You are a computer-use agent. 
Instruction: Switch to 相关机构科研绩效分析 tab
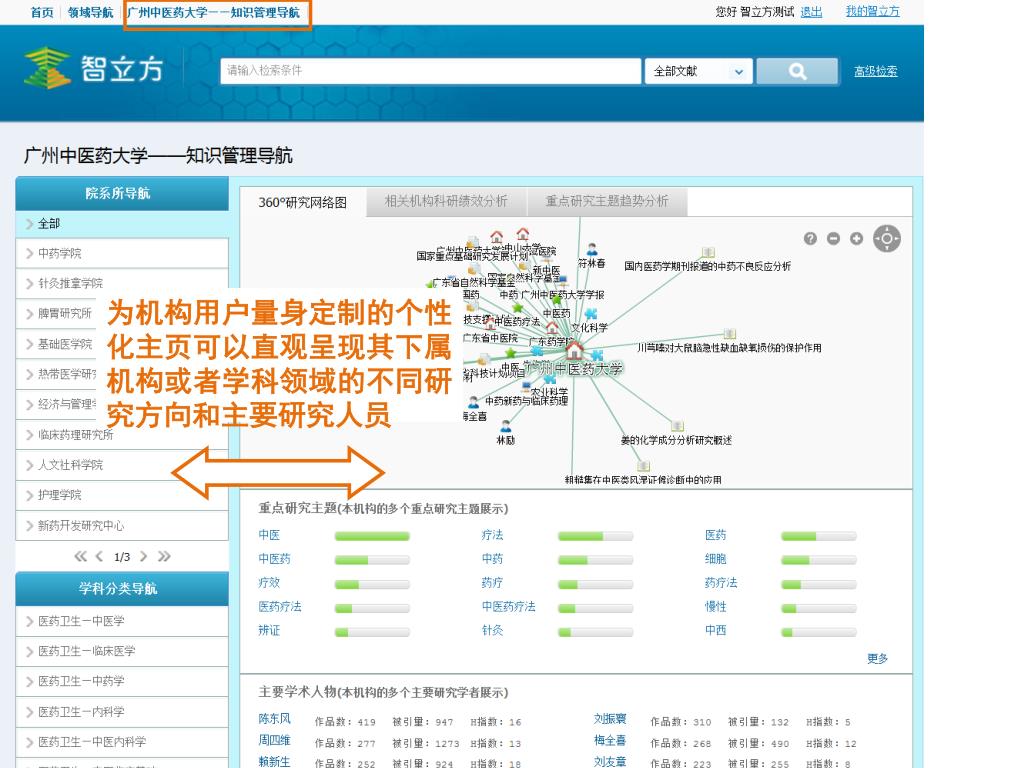tap(446, 201)
